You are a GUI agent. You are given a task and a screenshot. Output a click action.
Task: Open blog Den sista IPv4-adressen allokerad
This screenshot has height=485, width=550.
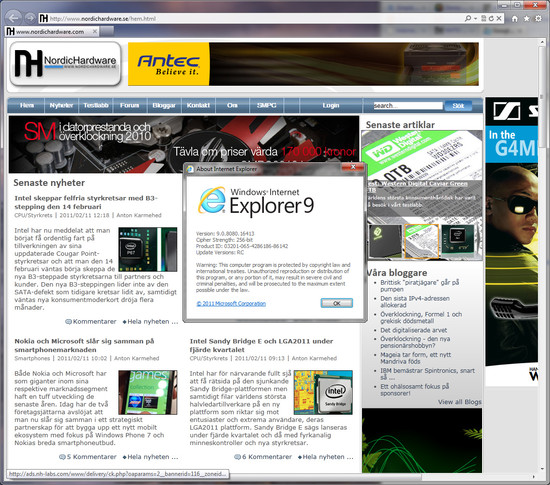pos(415,302)
